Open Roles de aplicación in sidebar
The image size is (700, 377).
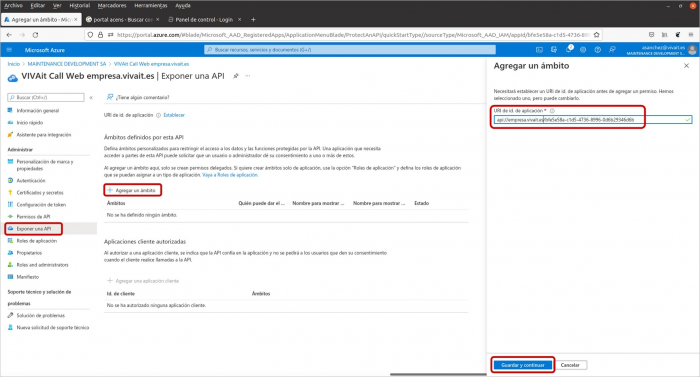point(37,241)
